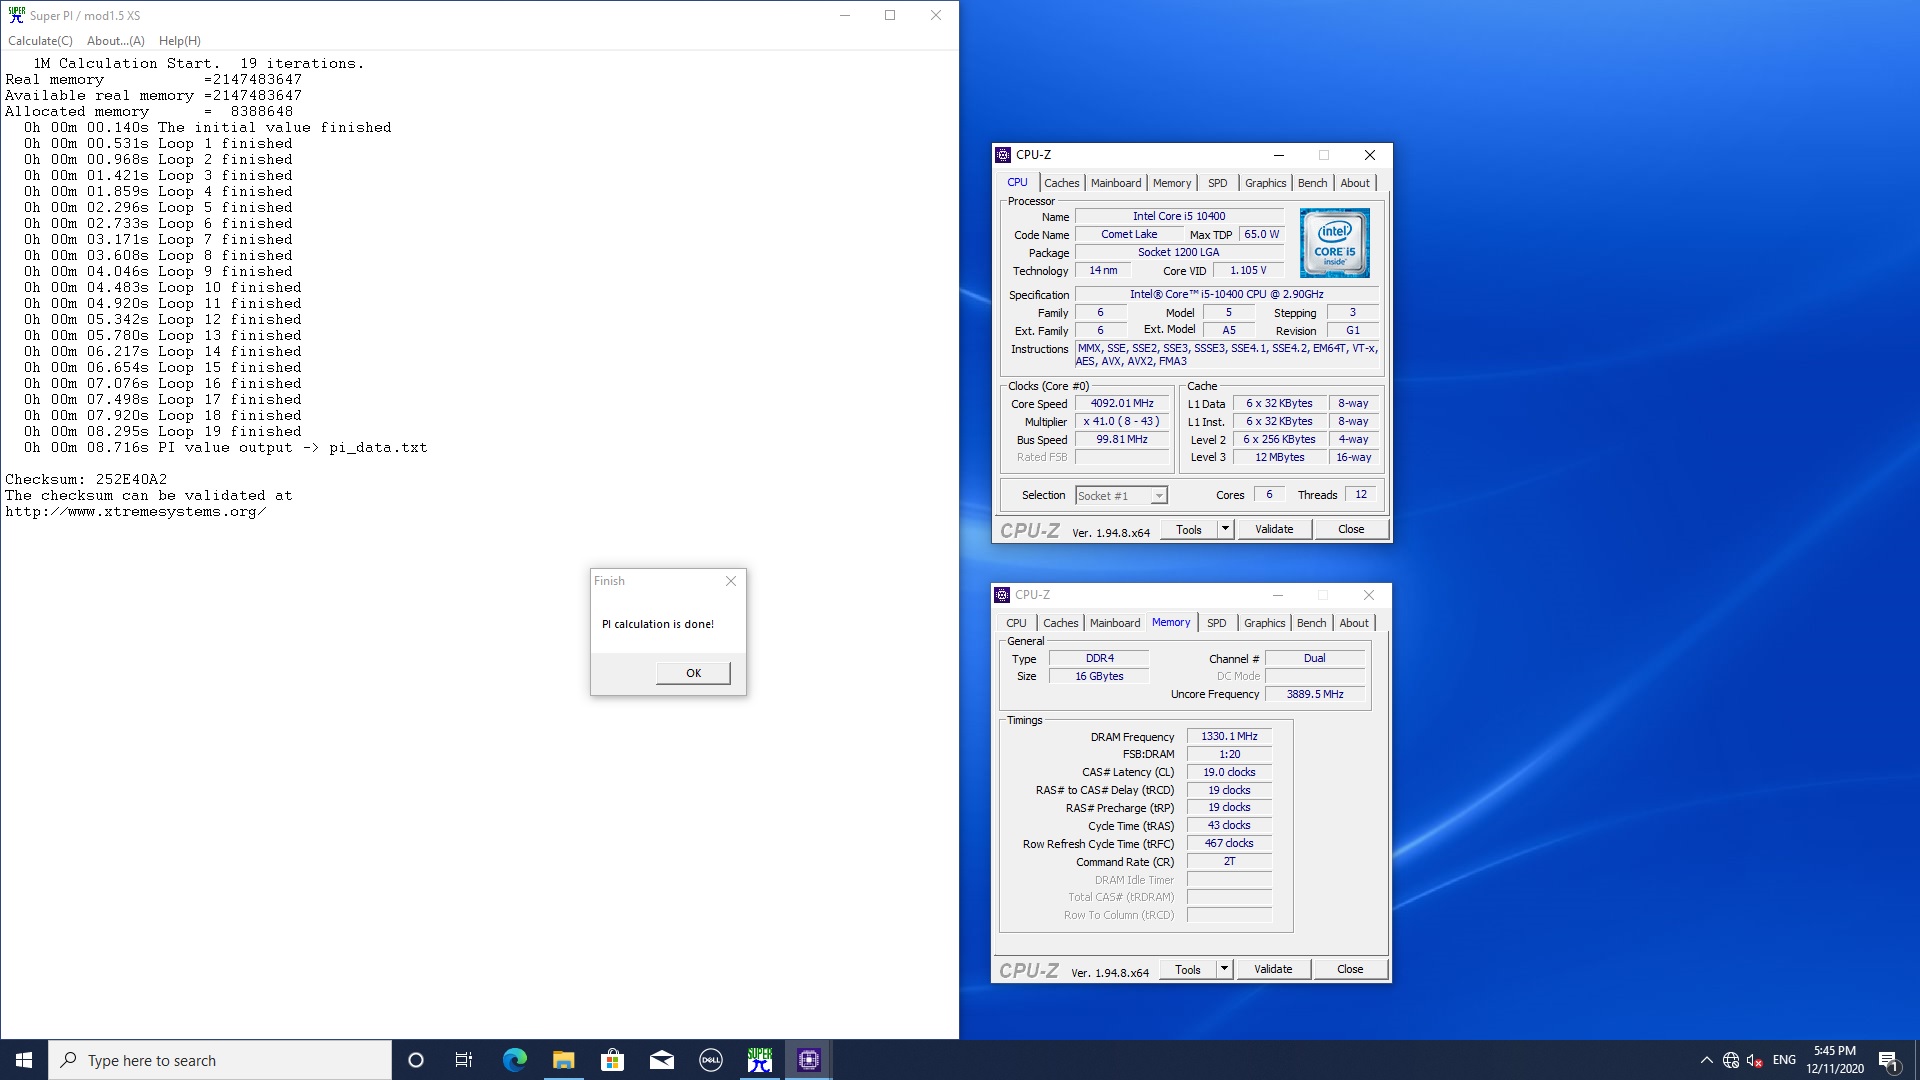Switch to SPD tab in lower CPU-Z
The height and width of the screenshot is (1080, 1920).
1216,623
